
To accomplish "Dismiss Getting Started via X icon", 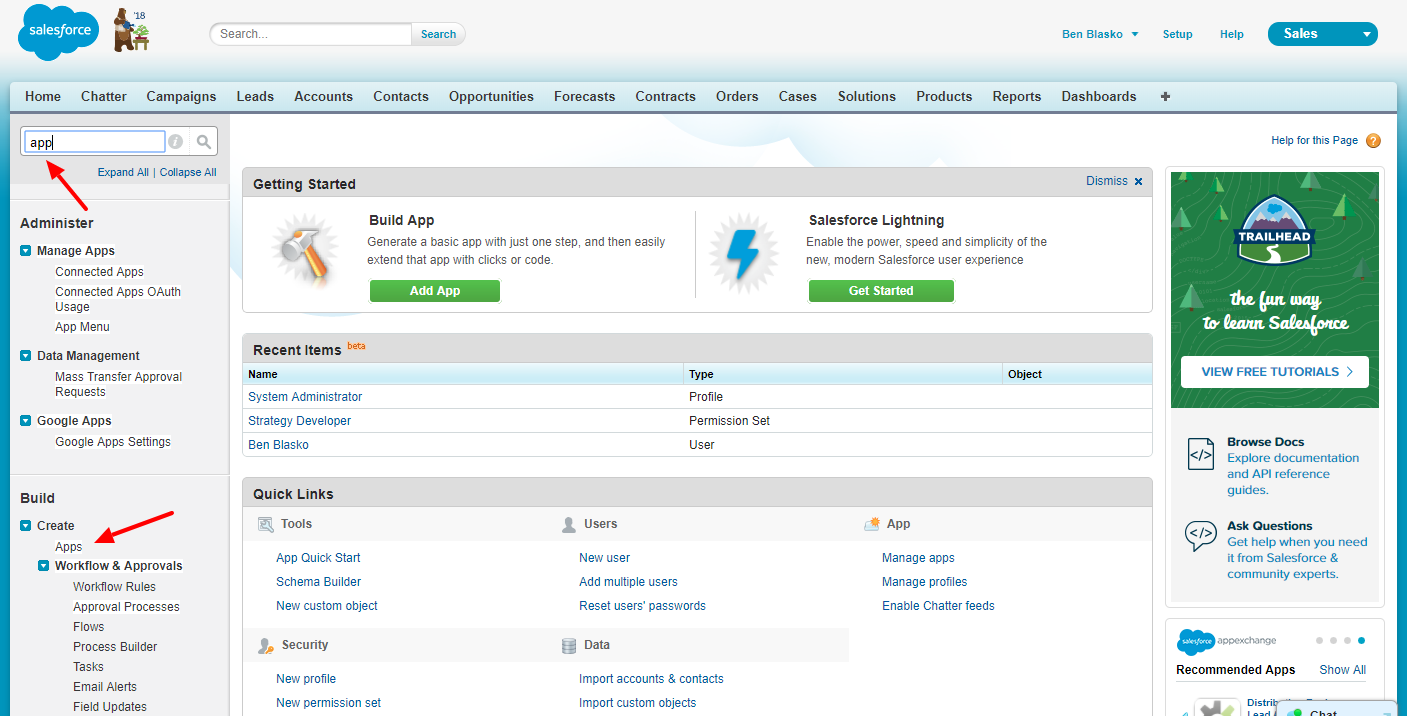I will pyautogui.click(x=1138, y=181).
